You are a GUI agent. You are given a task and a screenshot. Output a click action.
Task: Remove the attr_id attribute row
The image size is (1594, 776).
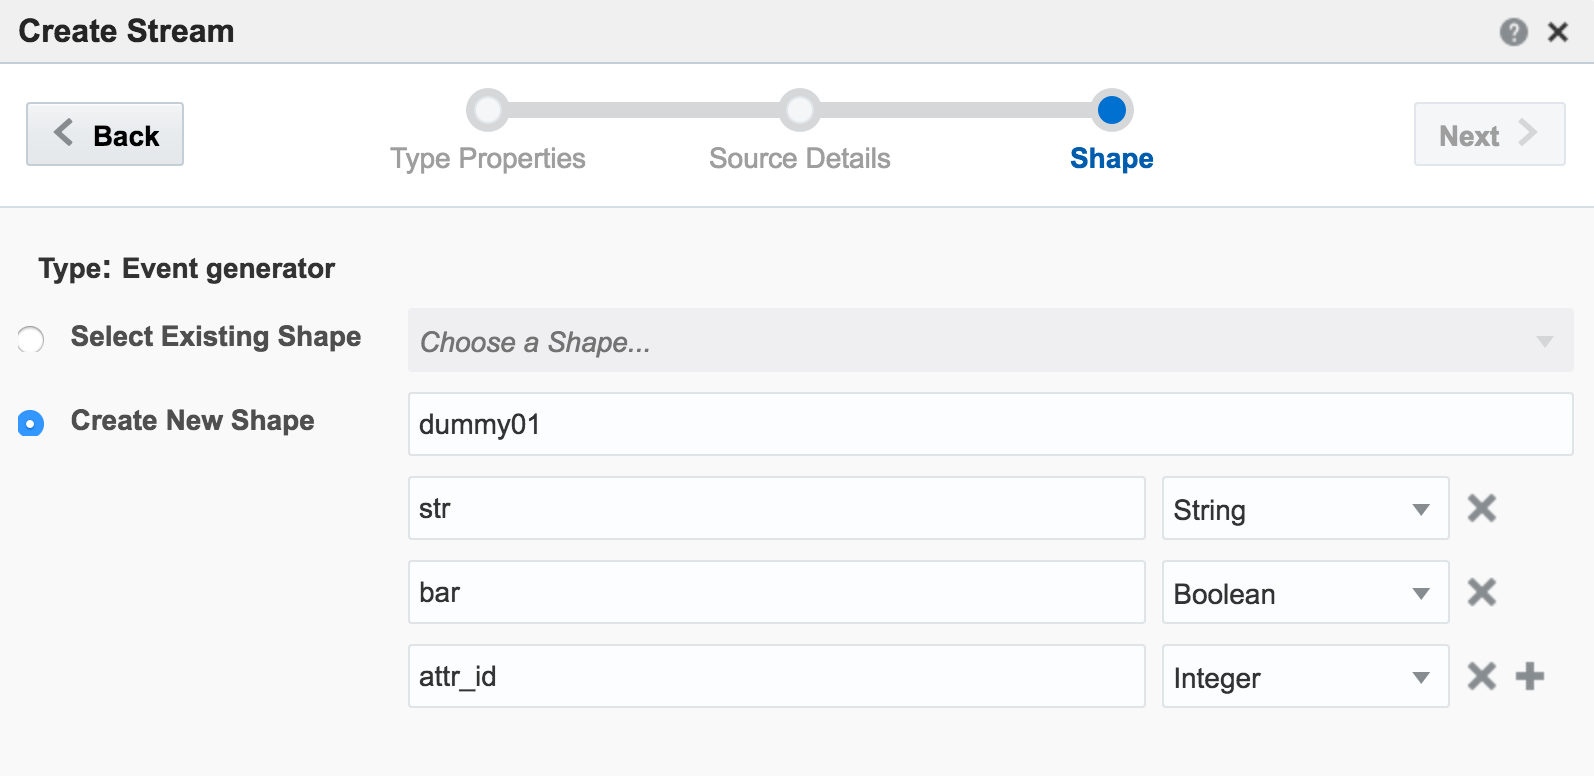click(x=1481, y=676)
